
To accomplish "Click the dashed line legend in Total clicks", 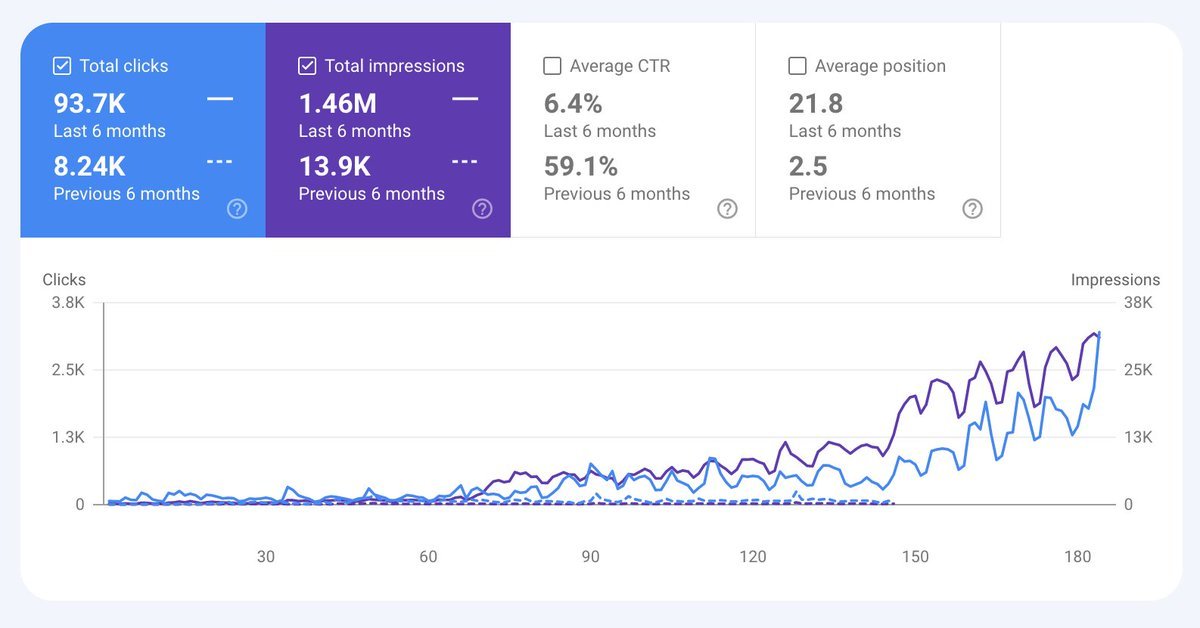I will (219, 161).
